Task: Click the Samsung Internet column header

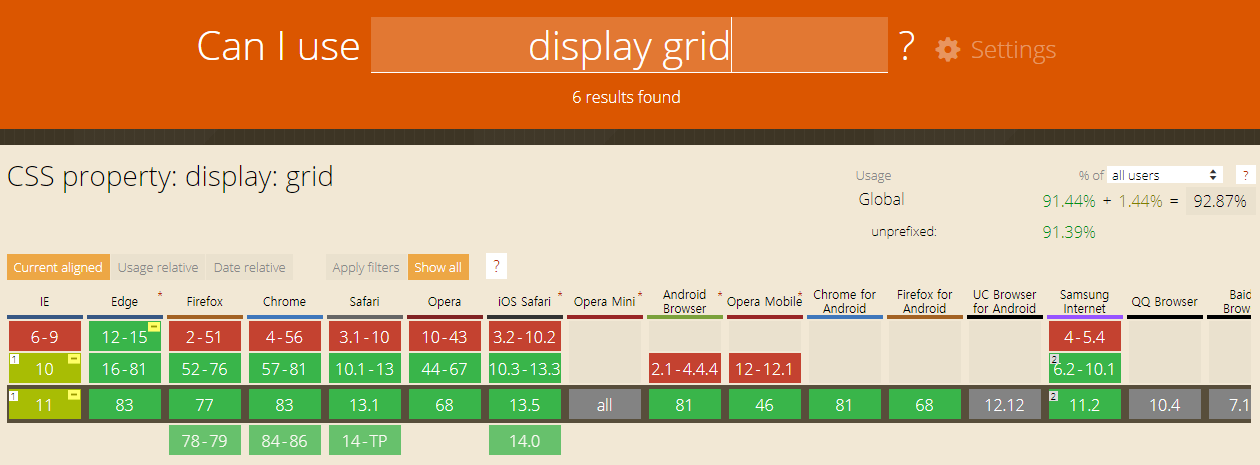Action: (1085, 301)
